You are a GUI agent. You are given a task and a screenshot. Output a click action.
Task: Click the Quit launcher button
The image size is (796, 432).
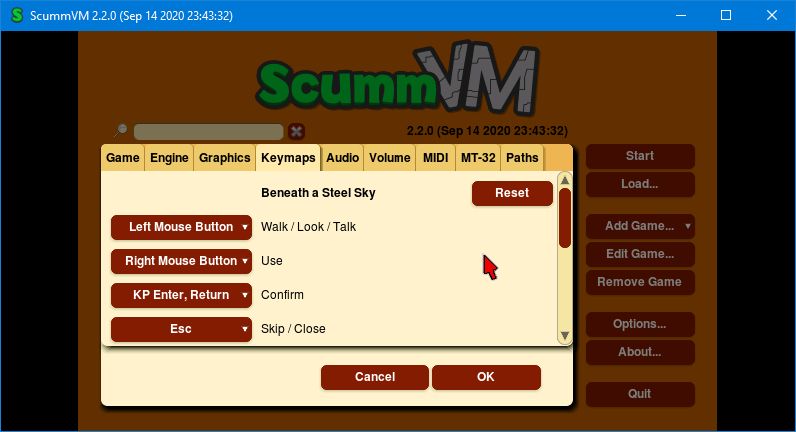pyautogui.click(x=640, y=394)
